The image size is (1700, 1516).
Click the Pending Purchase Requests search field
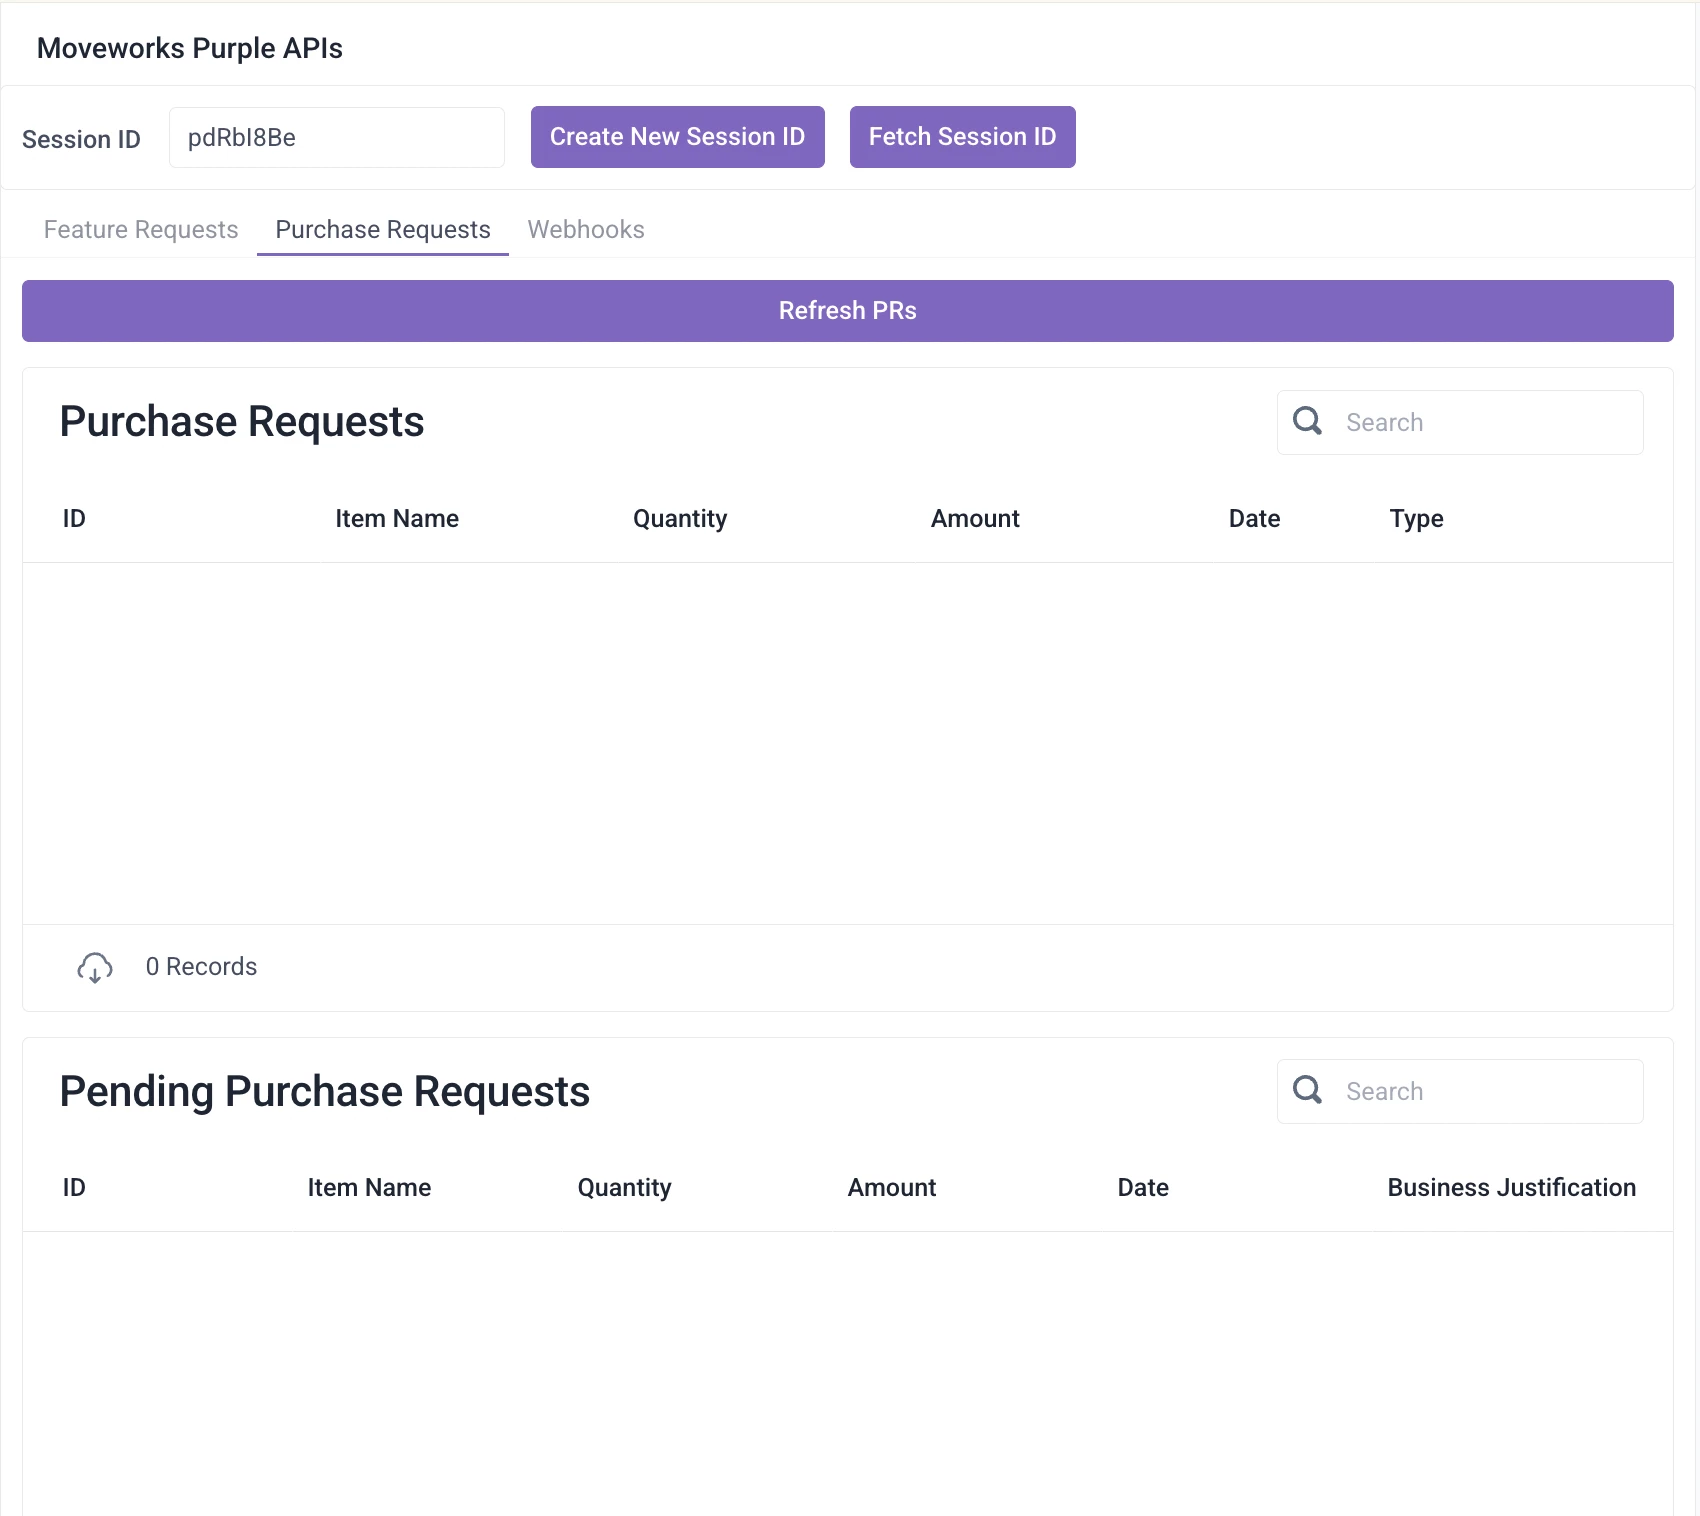click(x=1460, y=1091)
